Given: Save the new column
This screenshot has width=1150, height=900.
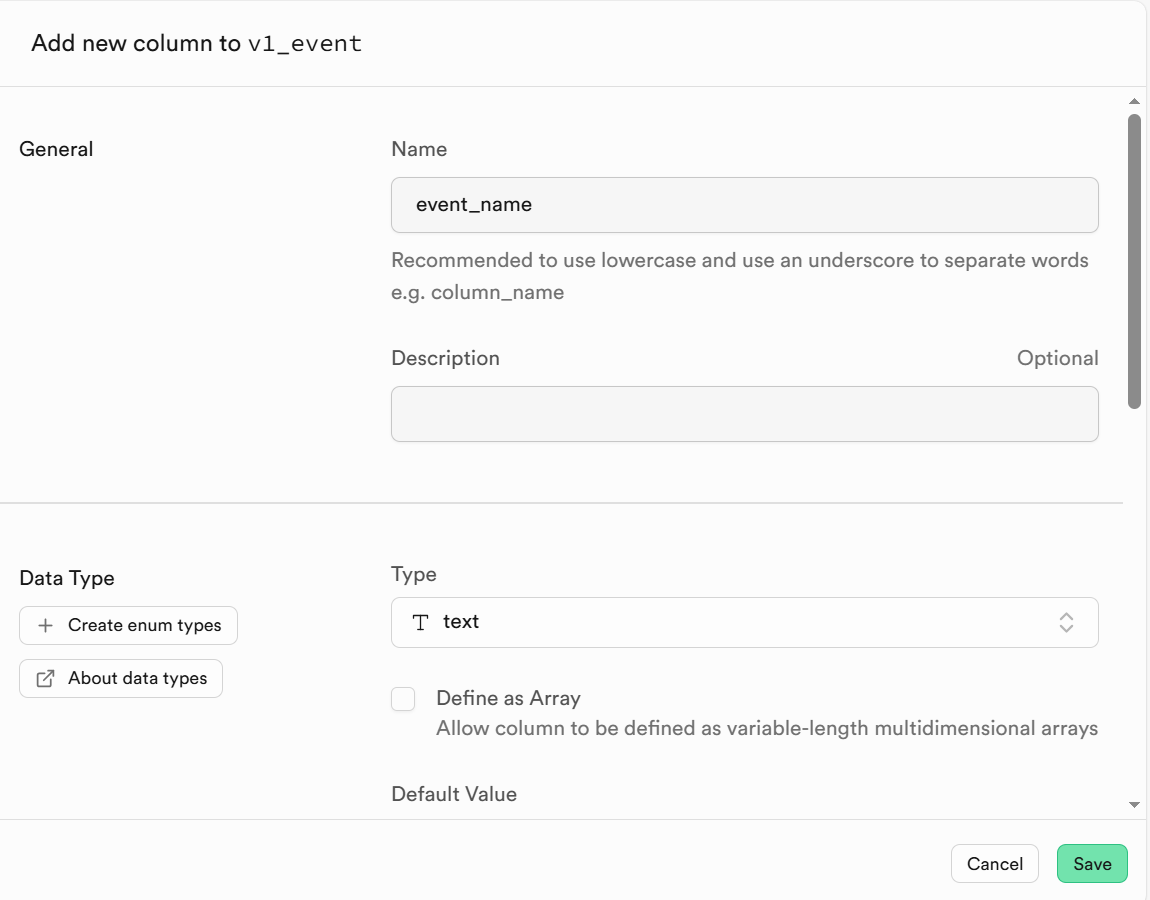Looking at the screenshot, I should tap(1092, 864).
